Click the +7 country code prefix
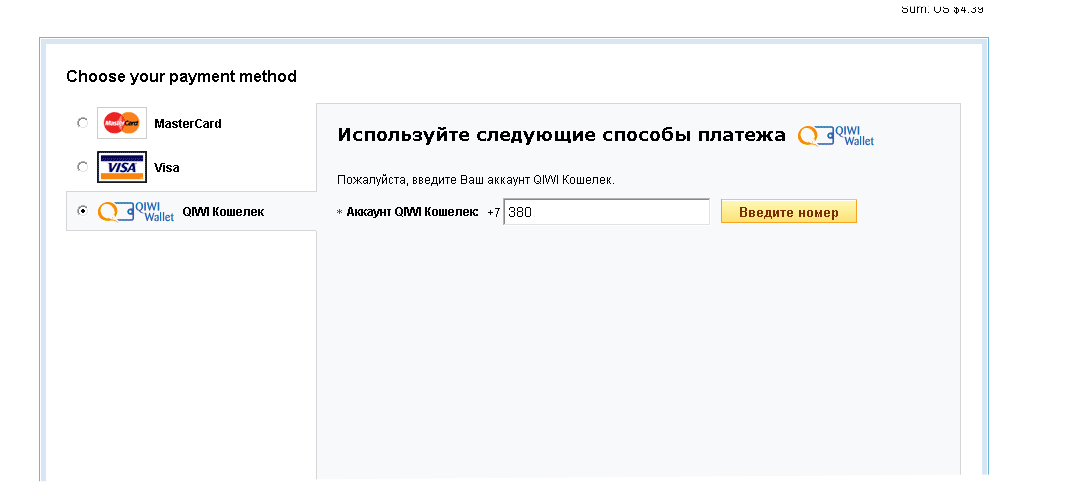 pos(494,212)
